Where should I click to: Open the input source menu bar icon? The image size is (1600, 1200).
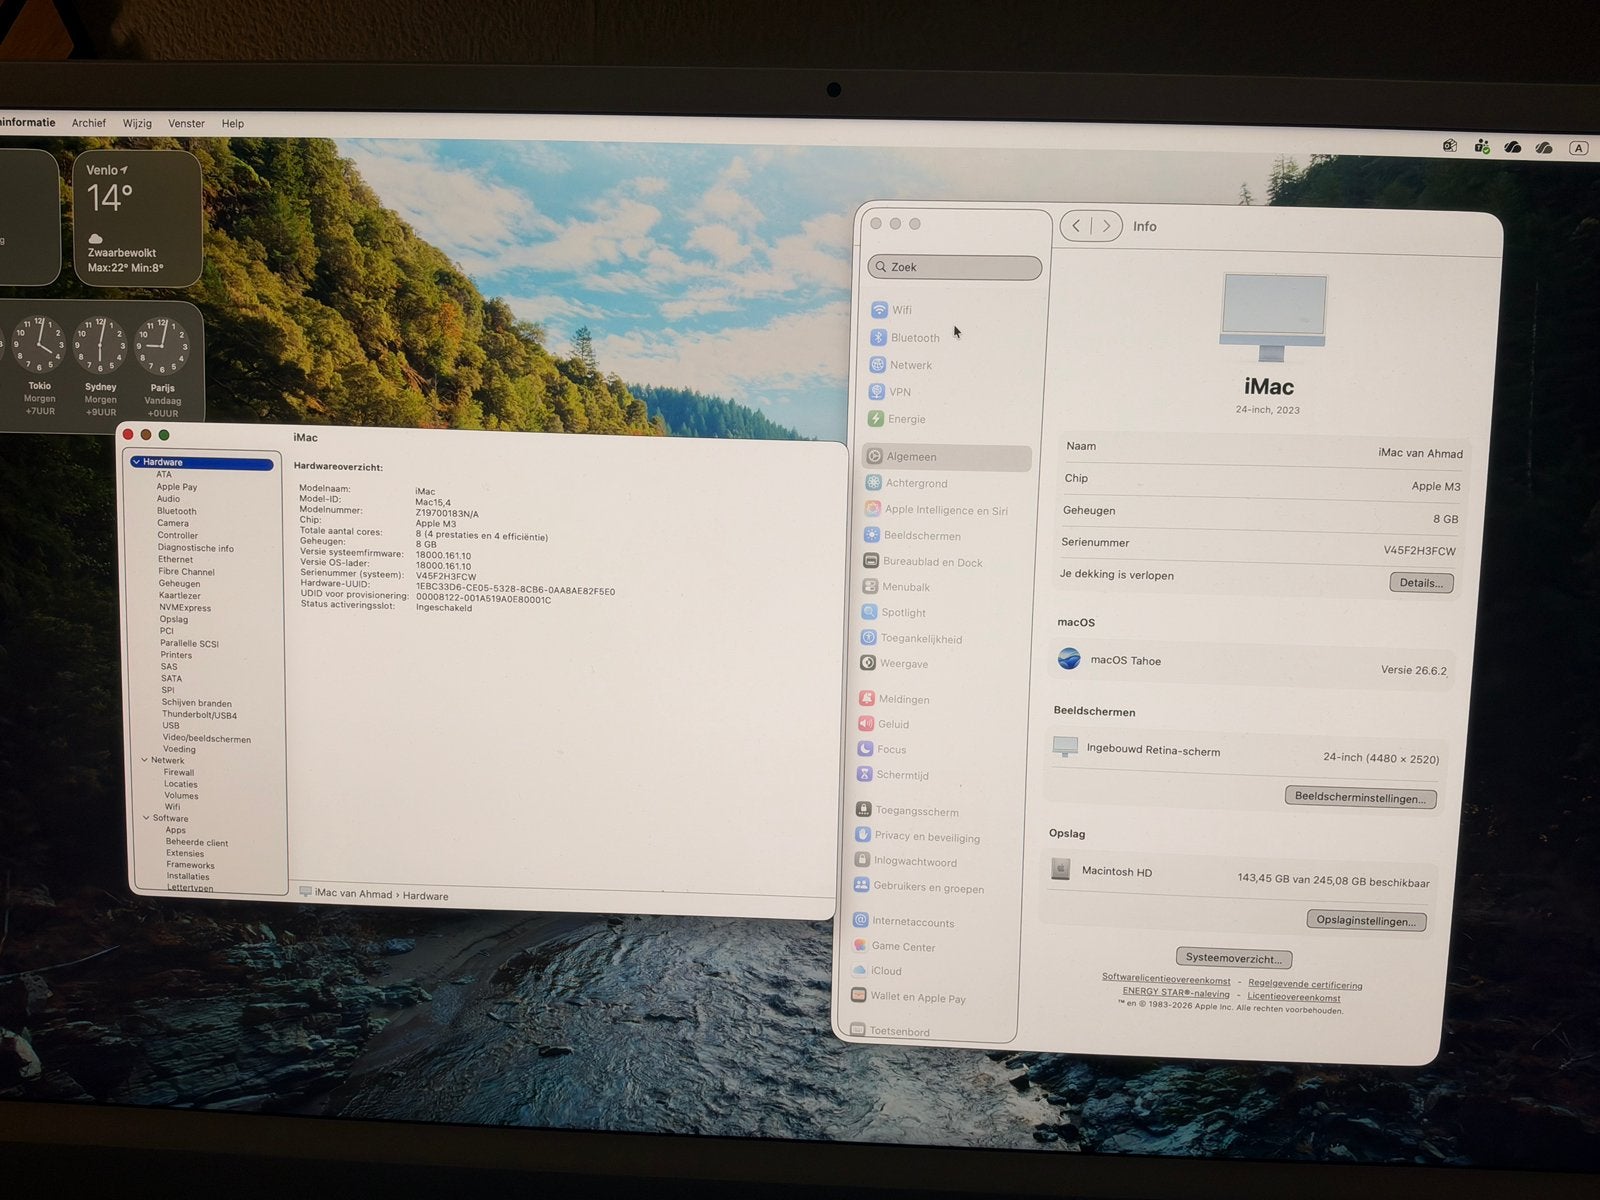click(1579, 148)
